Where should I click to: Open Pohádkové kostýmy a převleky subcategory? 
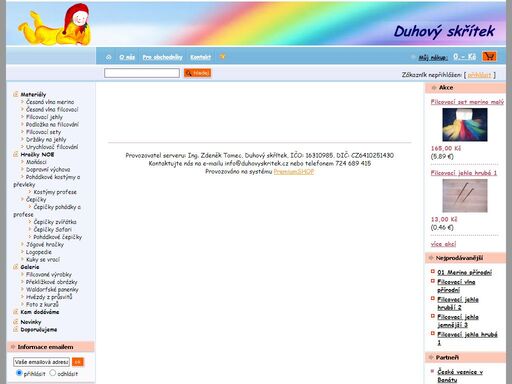click(47, 180)
